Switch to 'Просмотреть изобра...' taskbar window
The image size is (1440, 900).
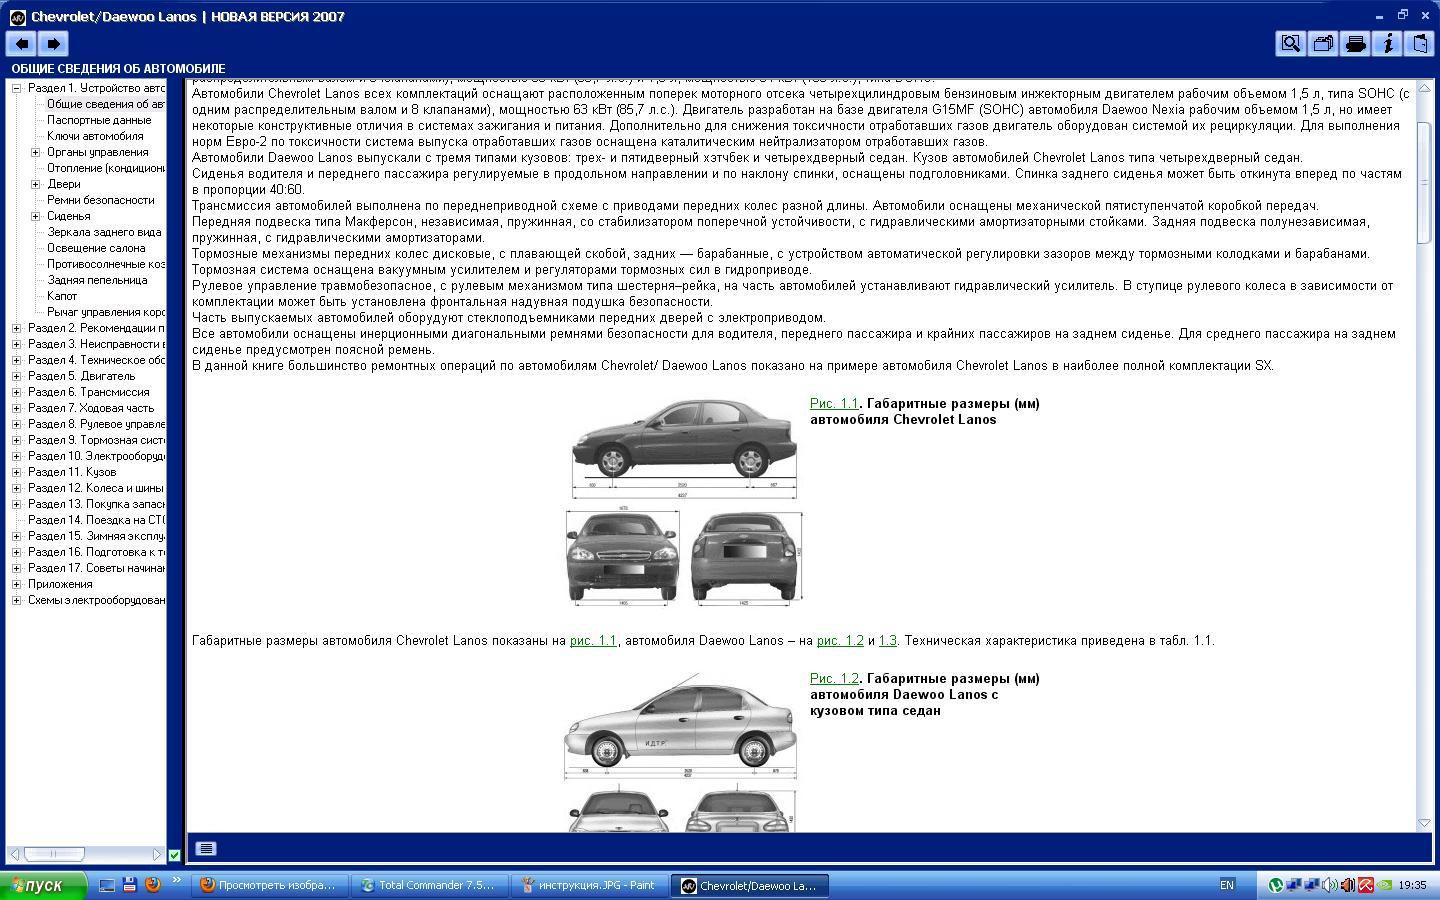click(x=271, y=885)
